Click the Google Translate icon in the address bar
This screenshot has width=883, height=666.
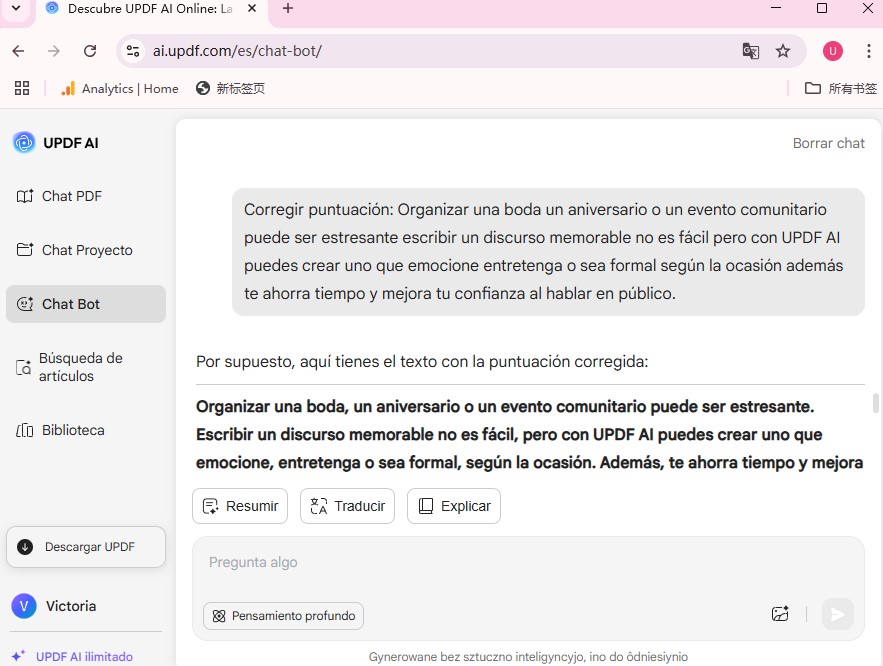(x=751, y=51)
